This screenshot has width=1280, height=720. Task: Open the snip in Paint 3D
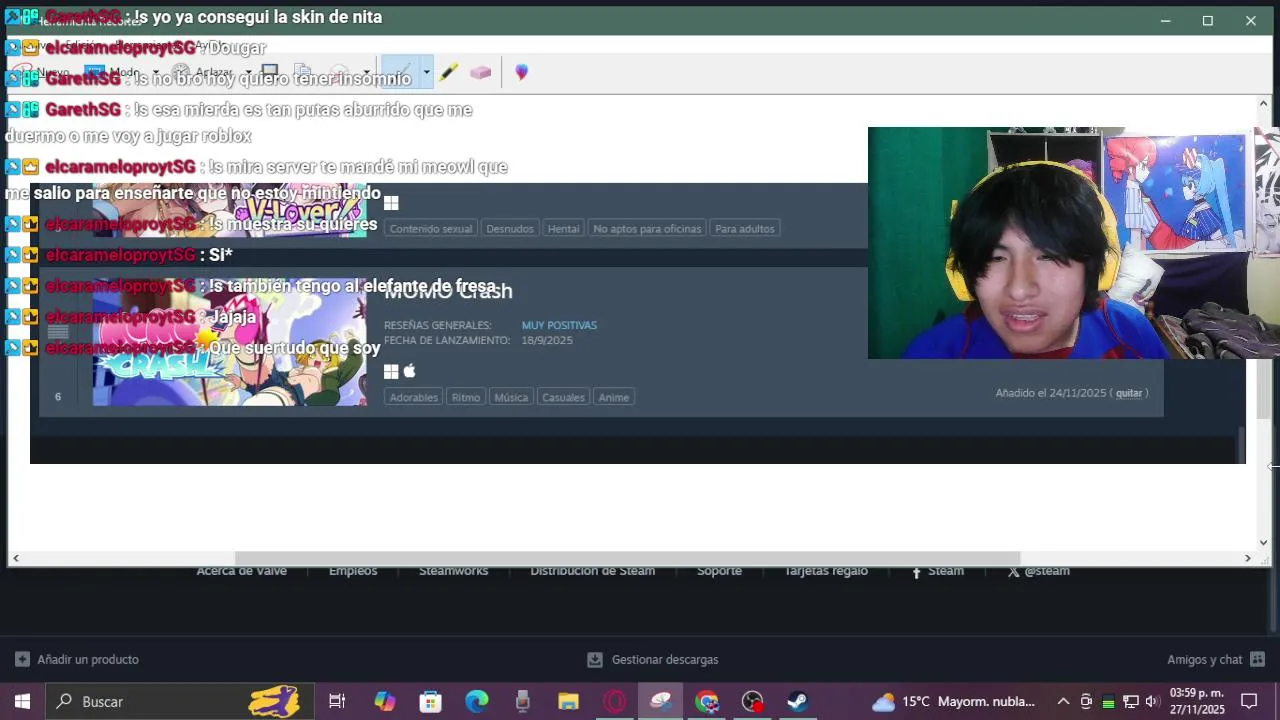[x=521, y=72]
